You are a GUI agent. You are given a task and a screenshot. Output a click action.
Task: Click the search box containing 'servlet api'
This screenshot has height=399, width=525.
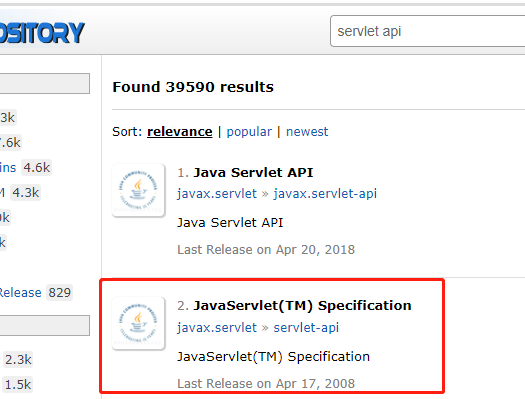[428, 31]
